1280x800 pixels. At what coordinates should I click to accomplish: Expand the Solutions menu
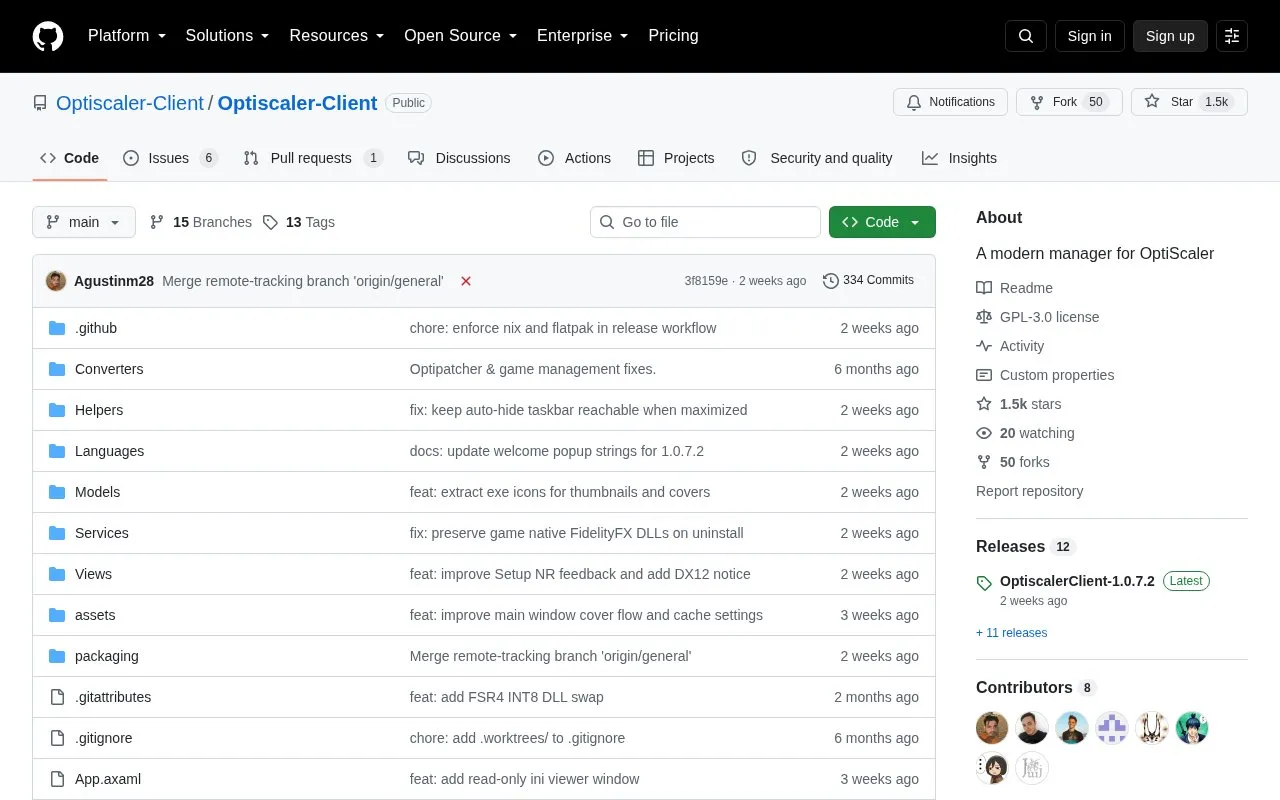tap(227, 36)
